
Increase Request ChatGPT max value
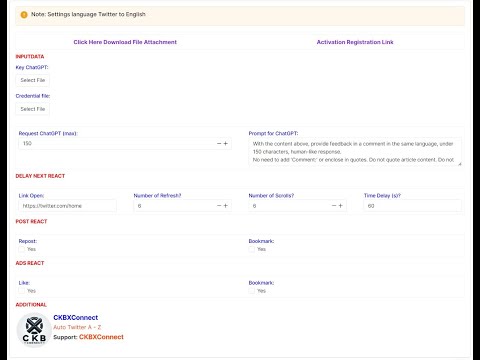226,143
